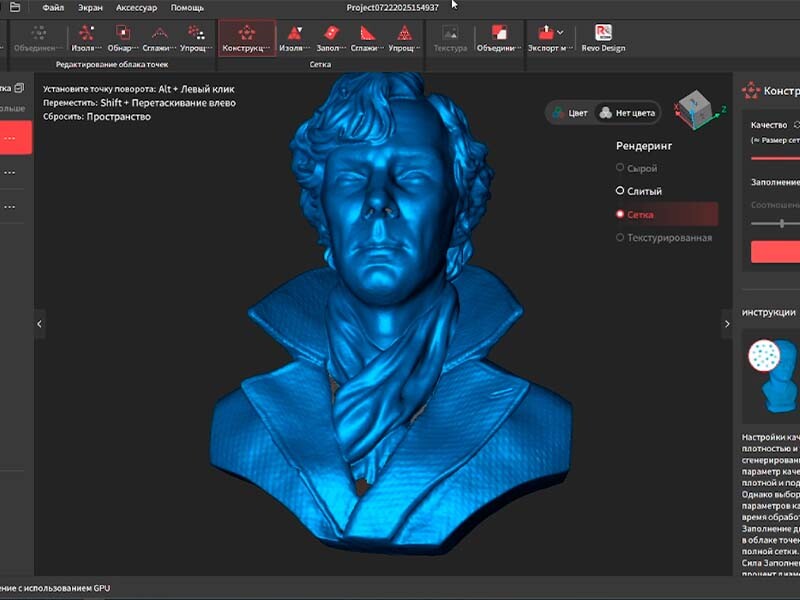Open the Аксессуар menu
The image size is (800, 600).
tap(136, 8)
